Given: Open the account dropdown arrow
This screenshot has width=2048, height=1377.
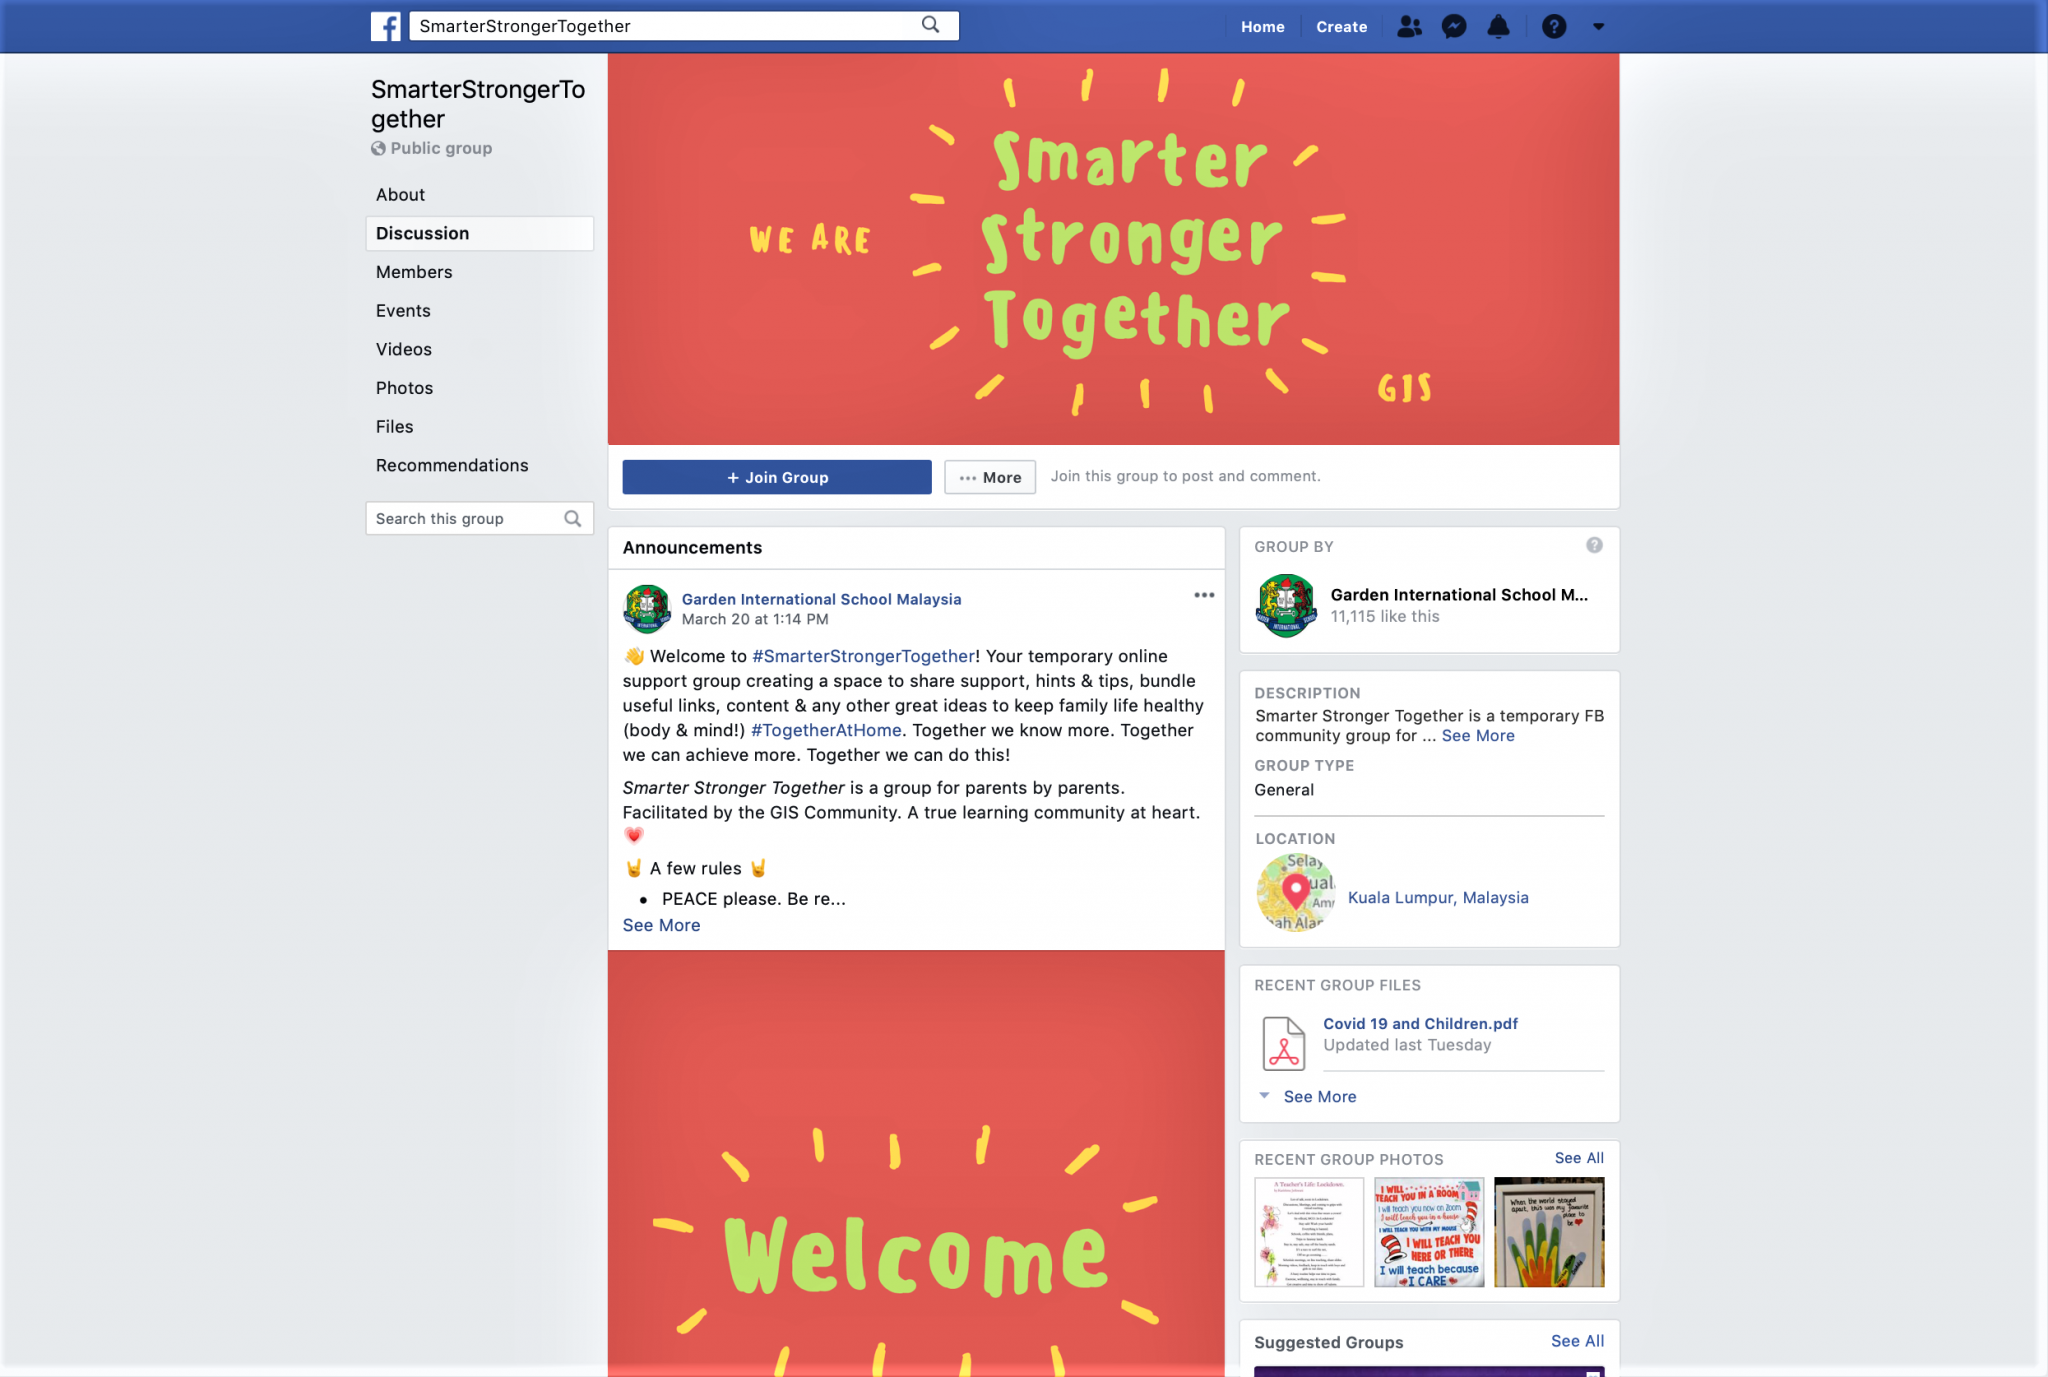Looking at the screenshot, I should tap(1598, 27).
